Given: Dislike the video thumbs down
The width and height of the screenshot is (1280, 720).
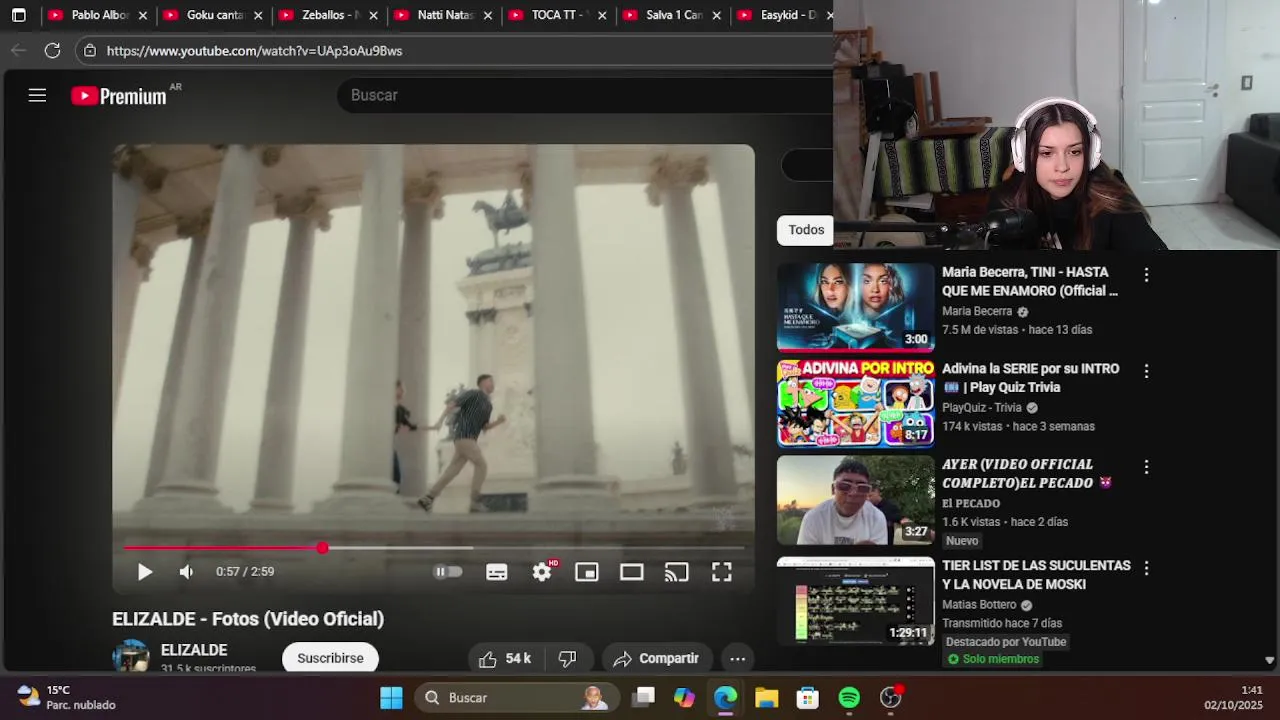Looking at the screenshot, I should (x=567, y=658).
